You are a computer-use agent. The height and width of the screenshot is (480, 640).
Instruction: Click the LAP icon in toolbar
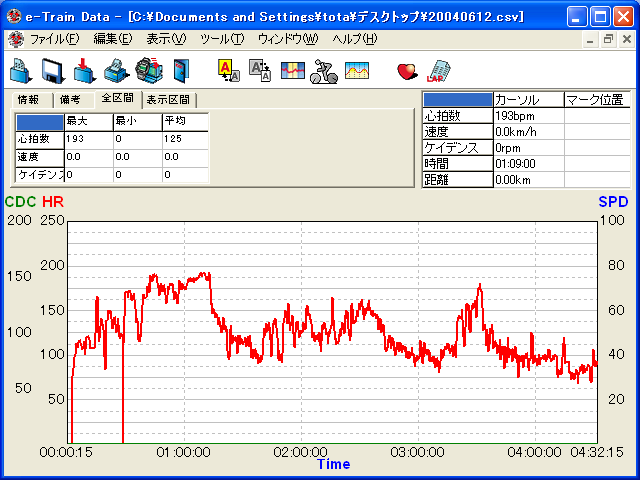coord(437,70)
